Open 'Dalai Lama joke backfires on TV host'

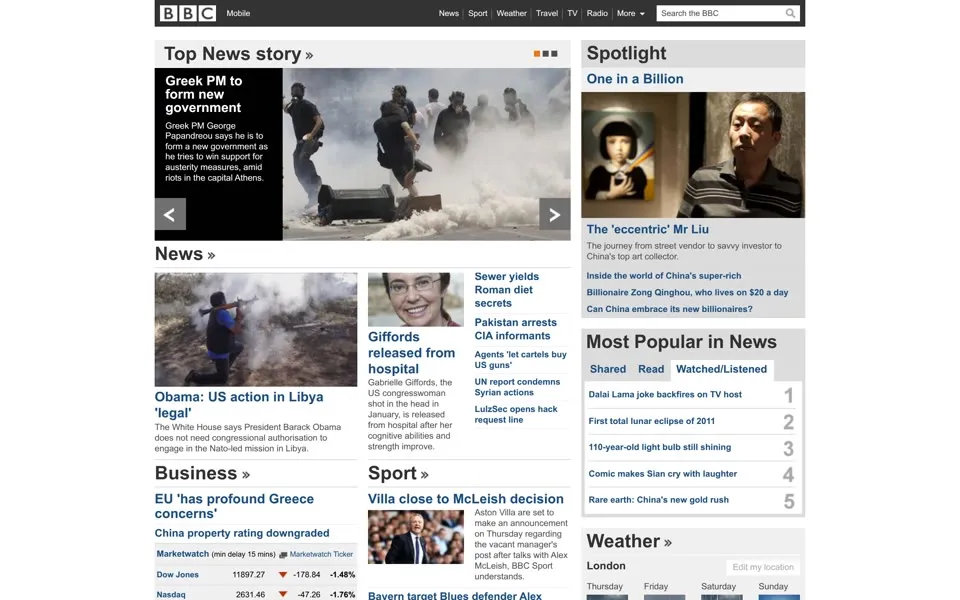665,394
